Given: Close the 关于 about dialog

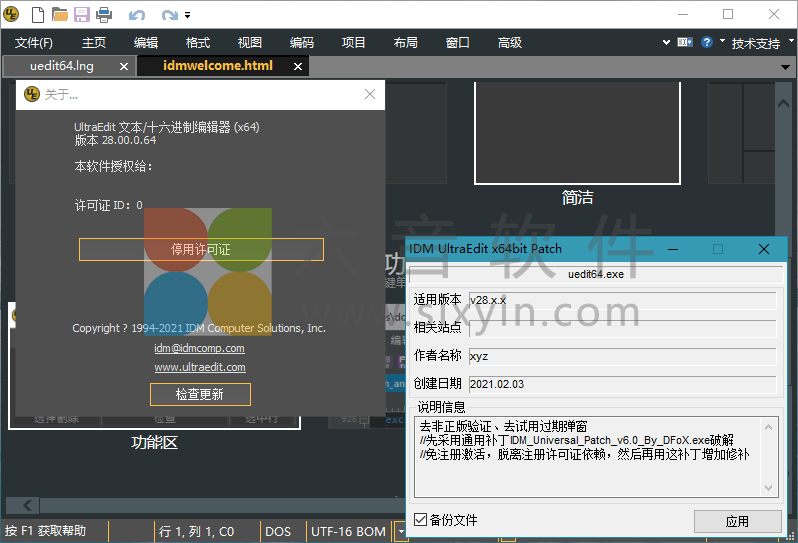Looking at the screenshot, I should (x=370, y=94).
